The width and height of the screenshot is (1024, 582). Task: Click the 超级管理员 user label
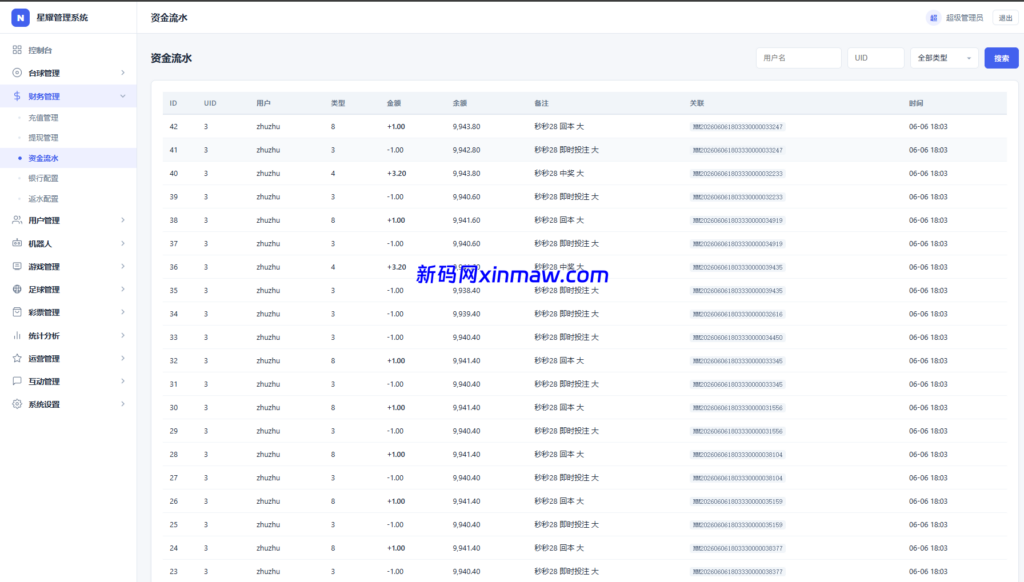pyautogui.click(x=964, y=18)
